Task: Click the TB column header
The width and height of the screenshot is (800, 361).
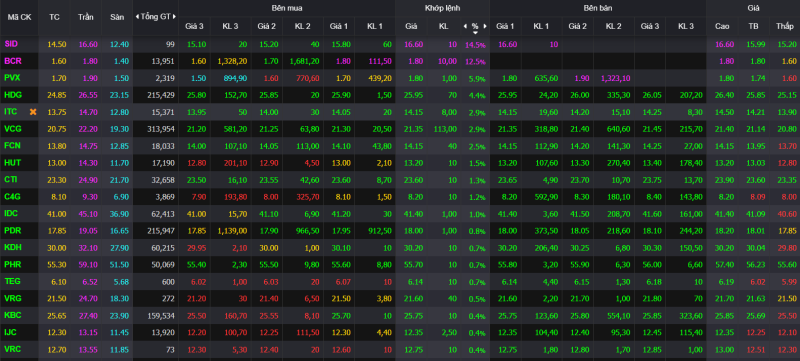Action: tap(753, 26)
